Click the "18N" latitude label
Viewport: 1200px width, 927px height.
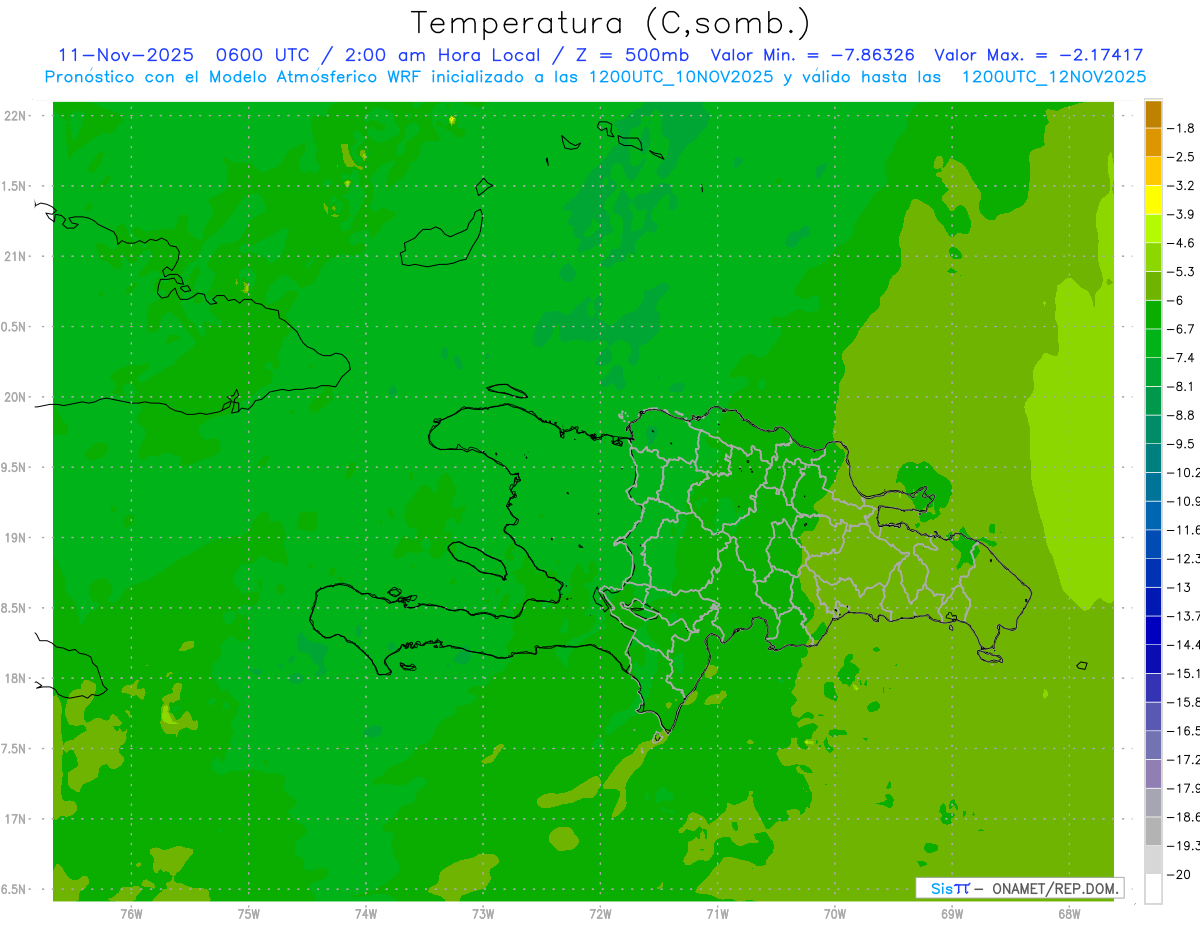pos(15,678)
